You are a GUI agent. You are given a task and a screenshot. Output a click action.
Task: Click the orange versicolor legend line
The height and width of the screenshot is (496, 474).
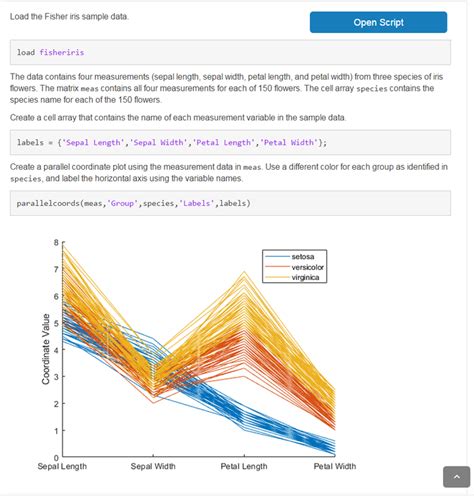277,267
